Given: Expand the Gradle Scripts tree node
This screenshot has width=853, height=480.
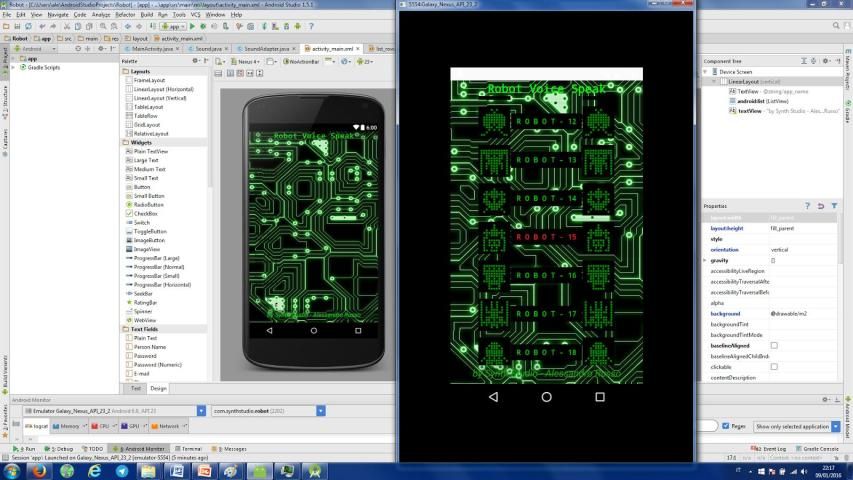Looking at the screenshot, I should [x=13, y=67].
